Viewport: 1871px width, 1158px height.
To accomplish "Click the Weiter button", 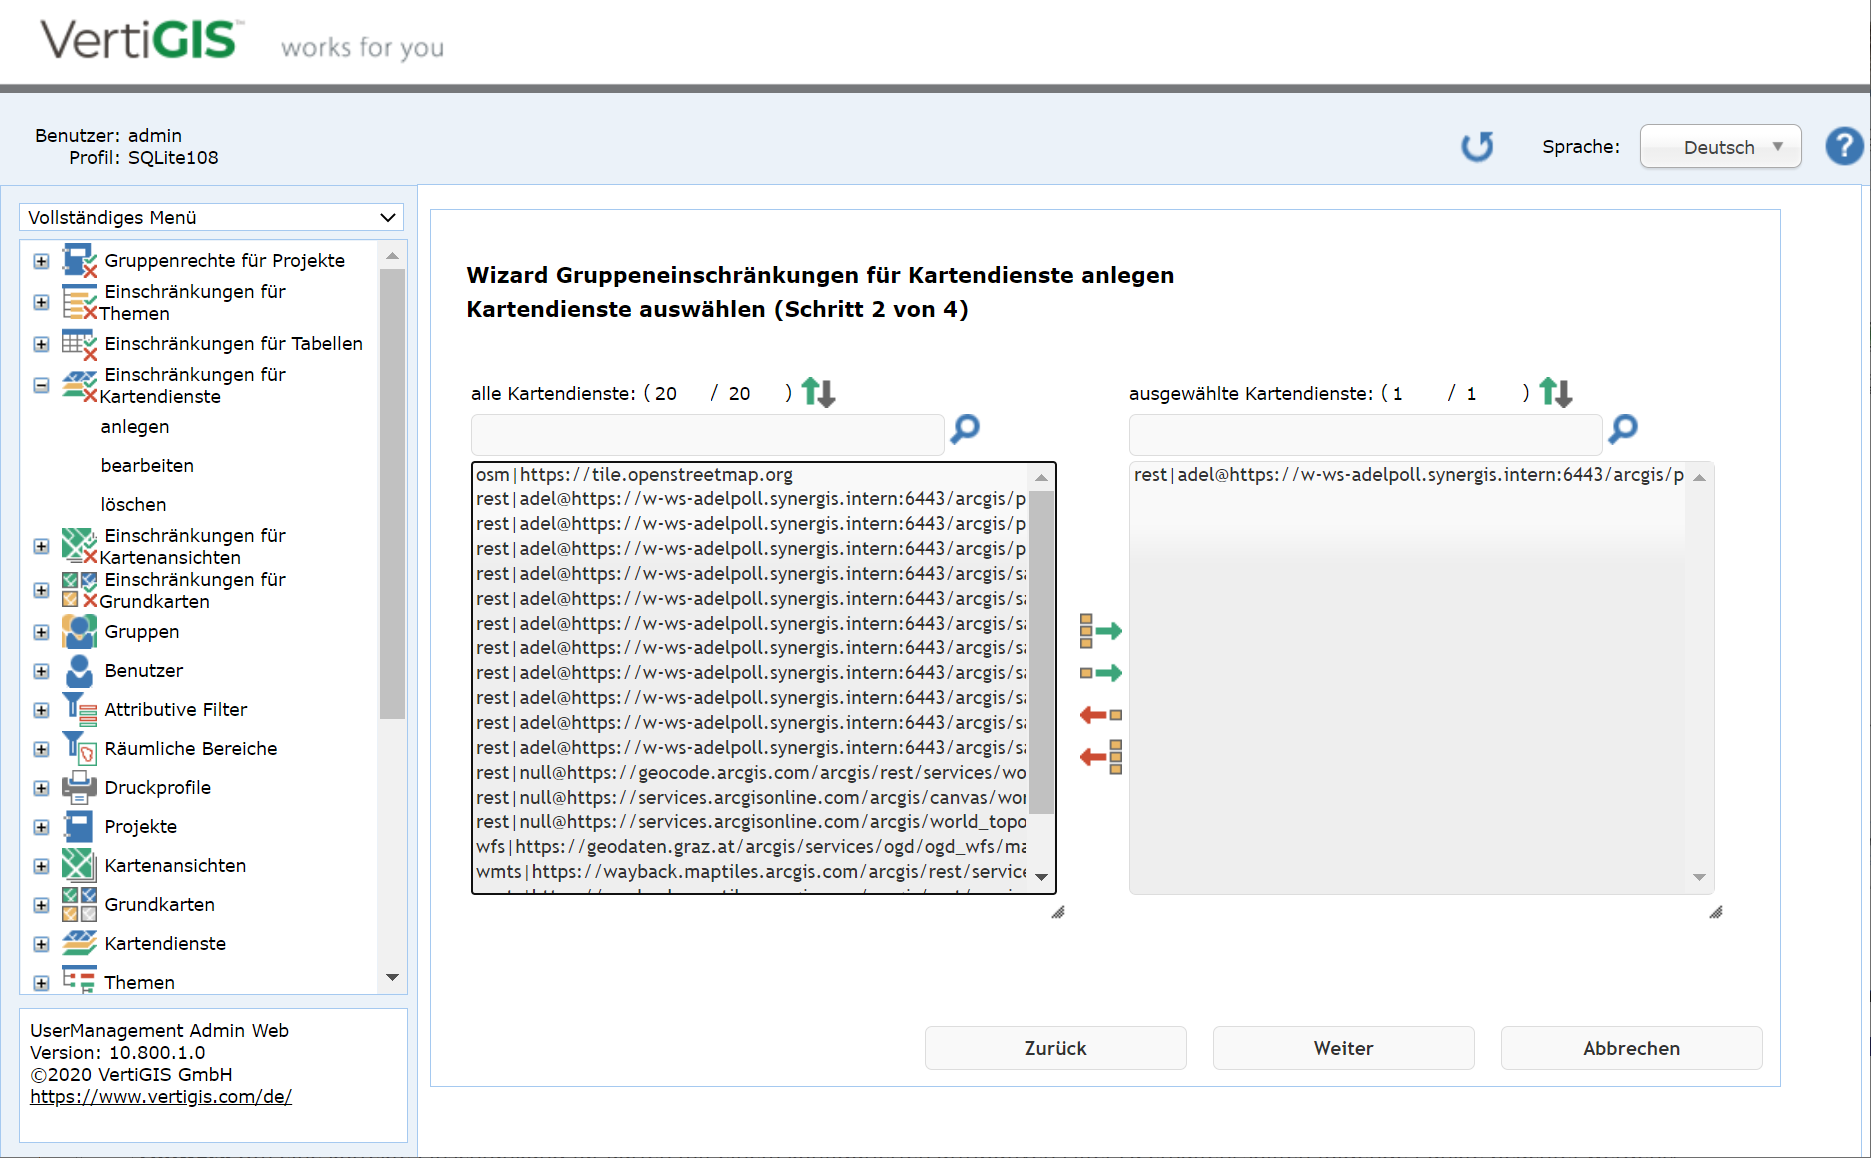I will coord(1343,1048).
